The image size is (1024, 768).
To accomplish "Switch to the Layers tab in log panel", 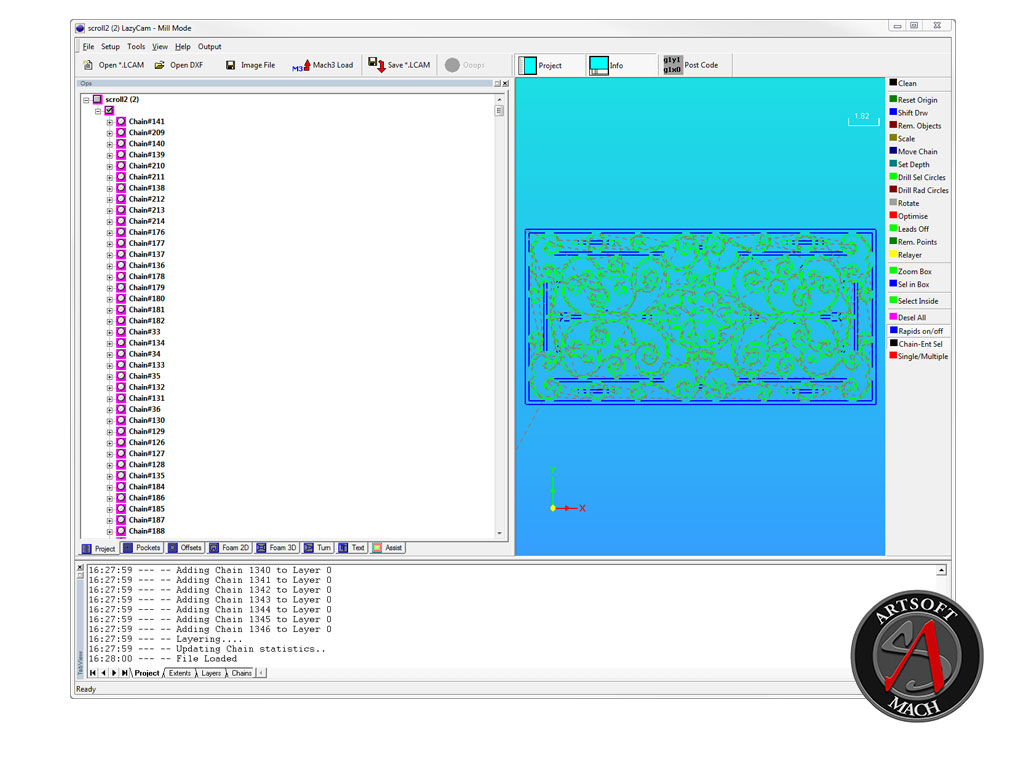I will point(211,673).
